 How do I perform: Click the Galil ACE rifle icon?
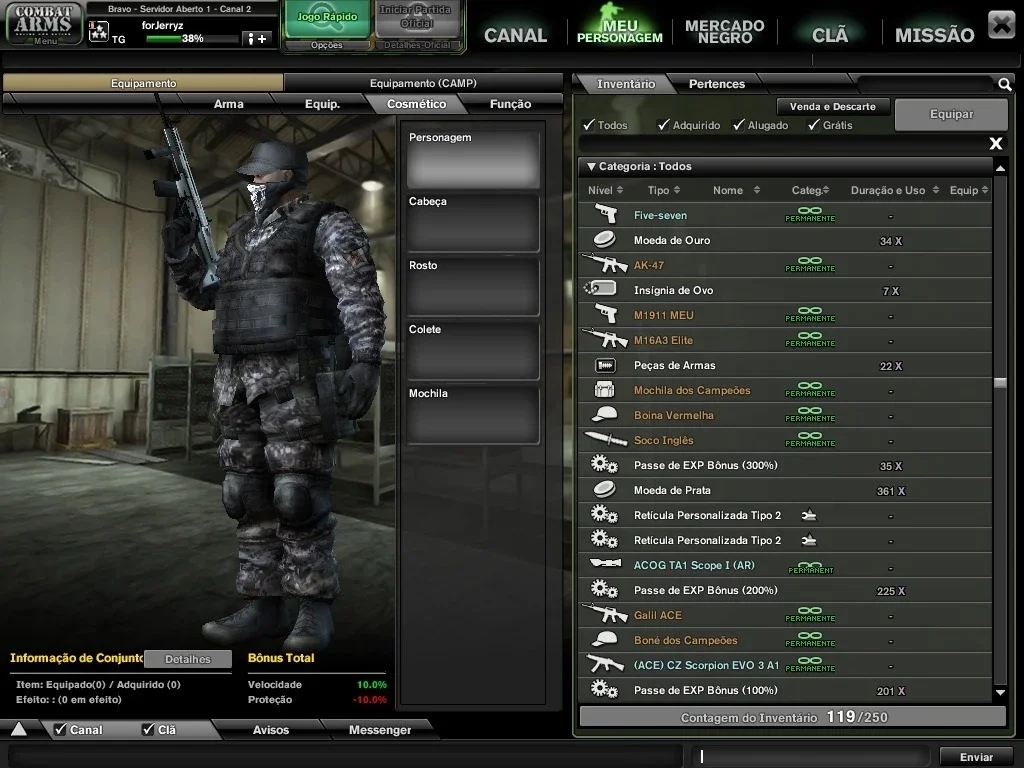(605, 614)
